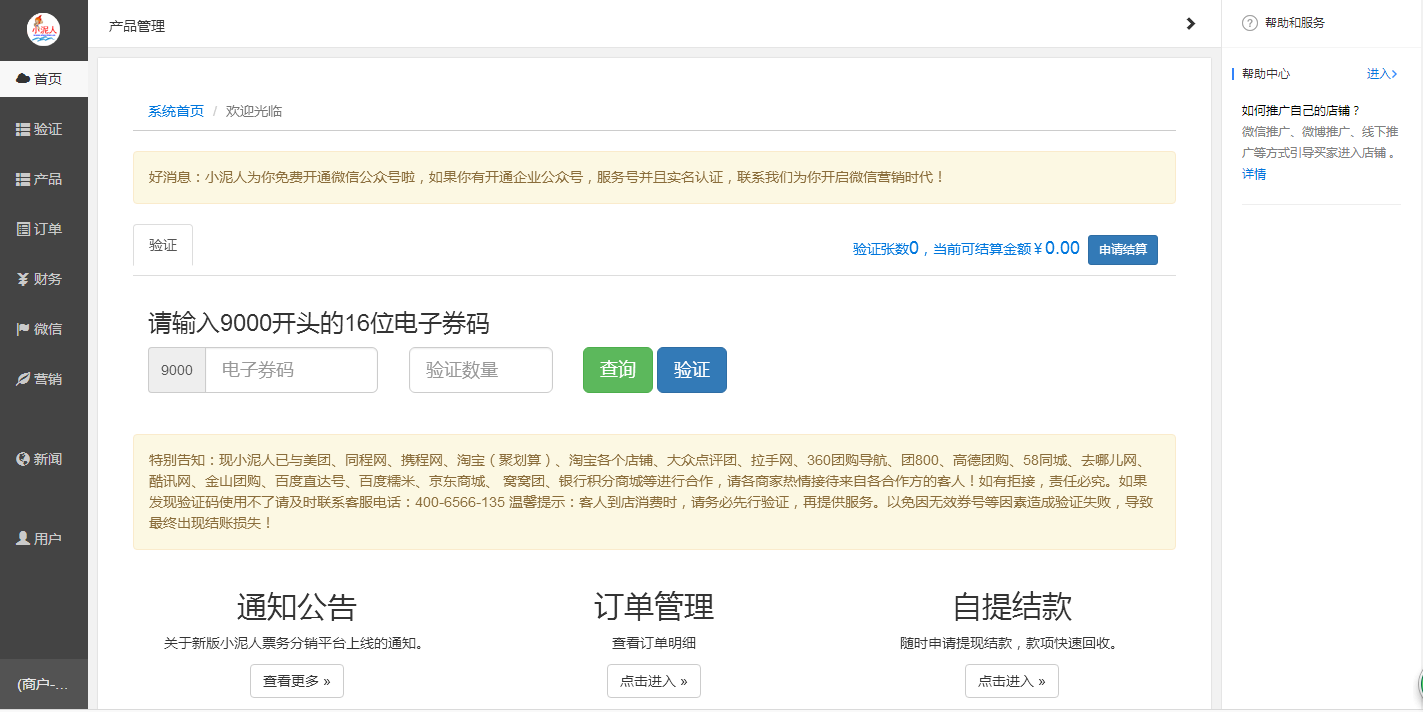
Task: Click the 申请结算 button
Action: 1122,250
